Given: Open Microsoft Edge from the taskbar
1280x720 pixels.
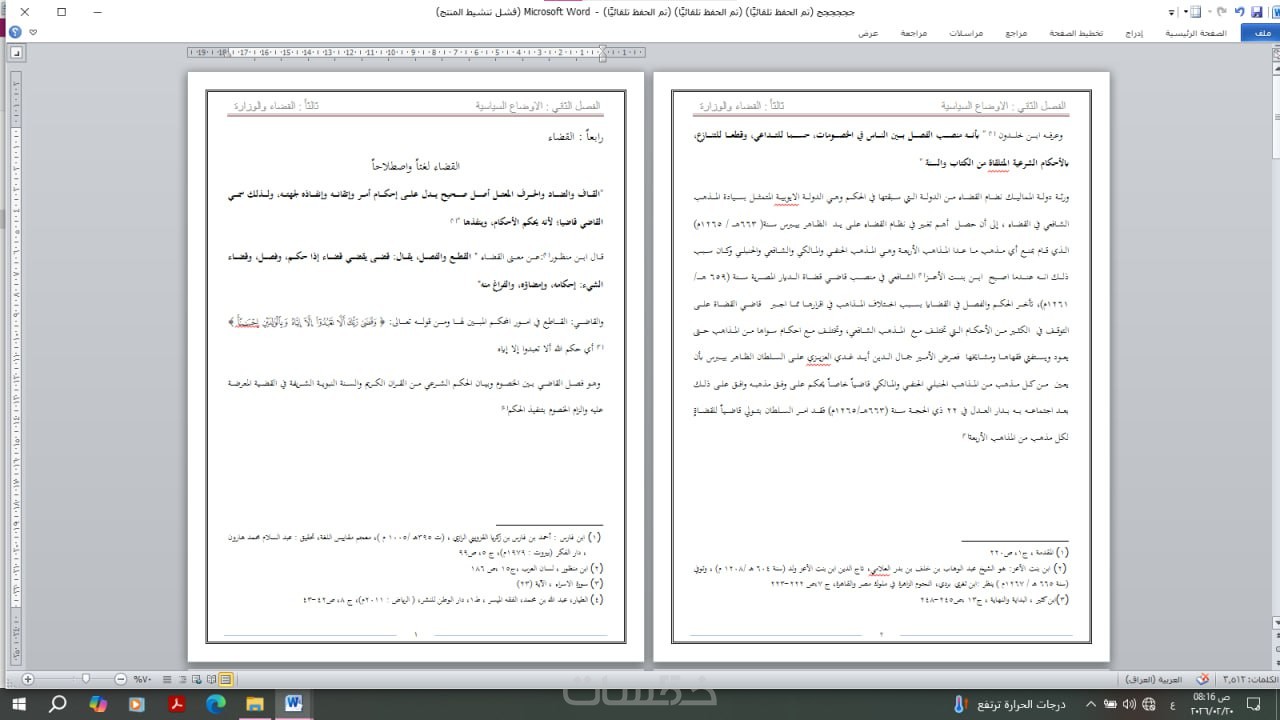Looking at the screenshot, I should pos(215,704).
